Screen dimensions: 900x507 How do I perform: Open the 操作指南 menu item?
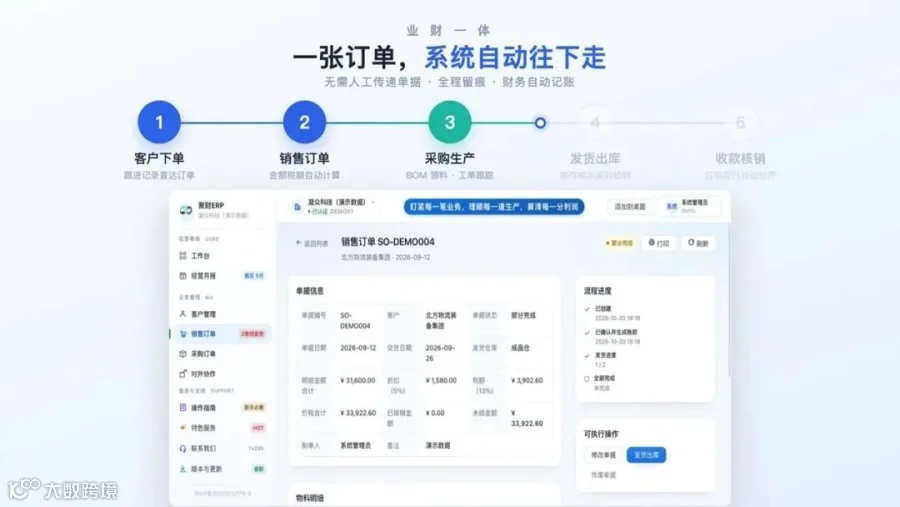(x=223, y=408)
